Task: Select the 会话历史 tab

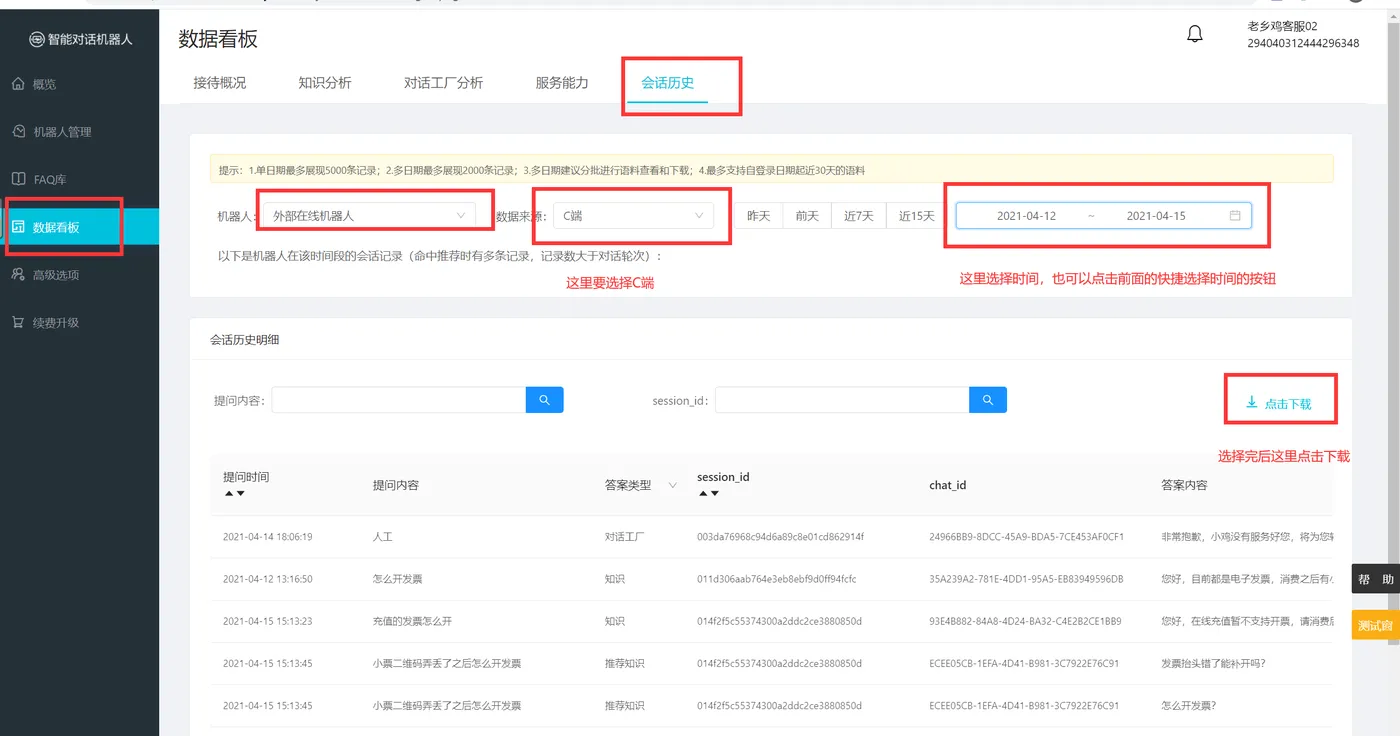Action: tap(667, 82)
